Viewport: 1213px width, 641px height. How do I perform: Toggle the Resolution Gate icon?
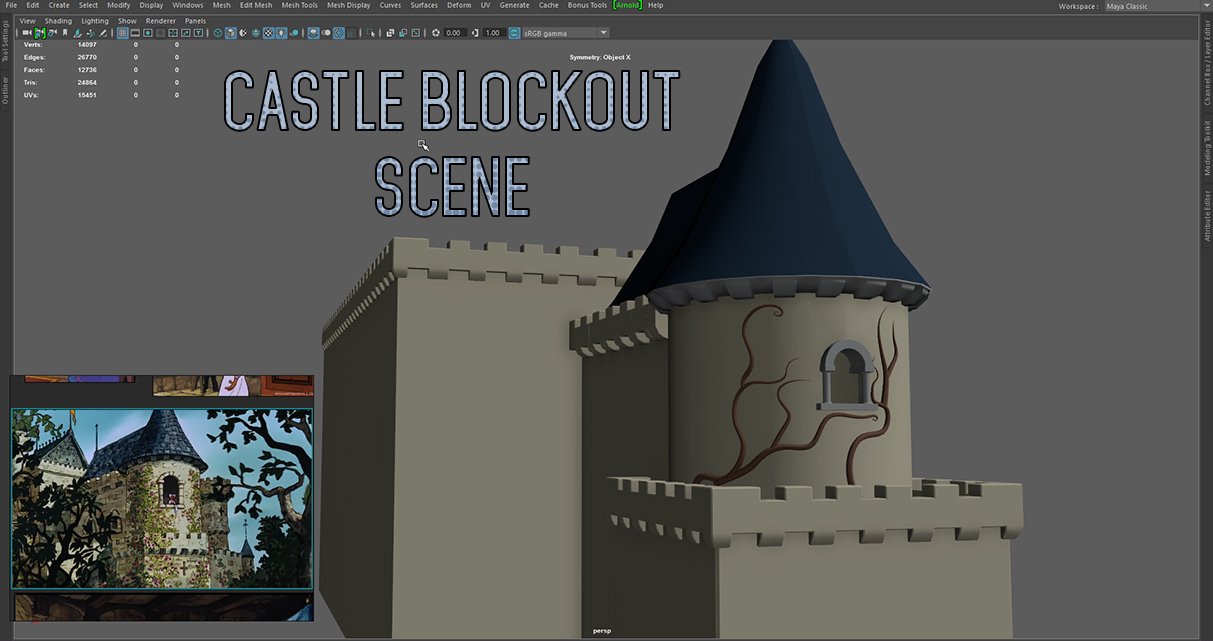click(148, 33)
